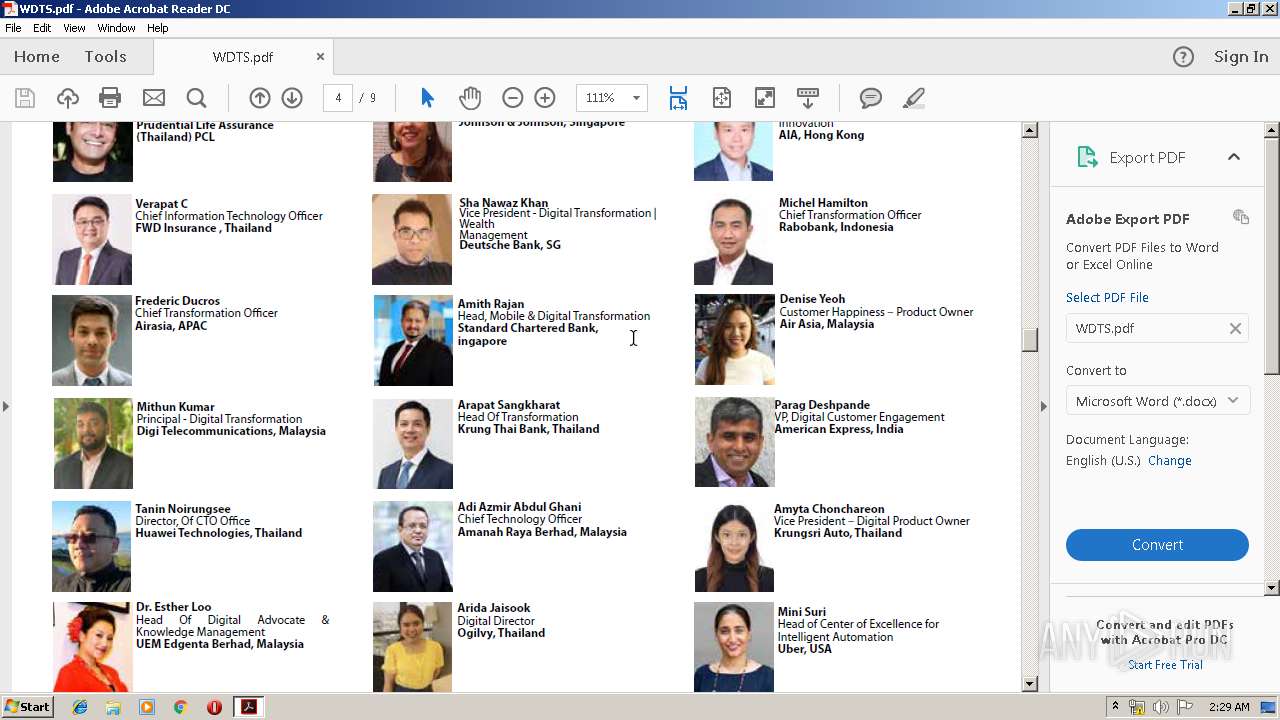Viewport: 1280px width, 720px height.
Task: Open the Find text magnifier
Action: coord(197,98)
